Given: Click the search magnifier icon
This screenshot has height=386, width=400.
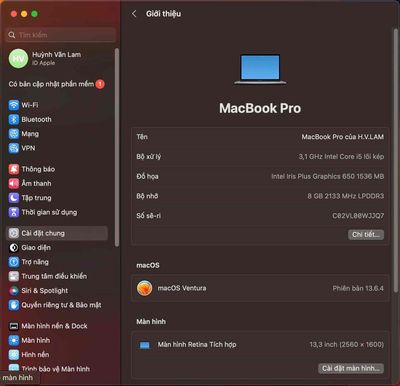Looking at the screenshot, I should tap(12, 35).
